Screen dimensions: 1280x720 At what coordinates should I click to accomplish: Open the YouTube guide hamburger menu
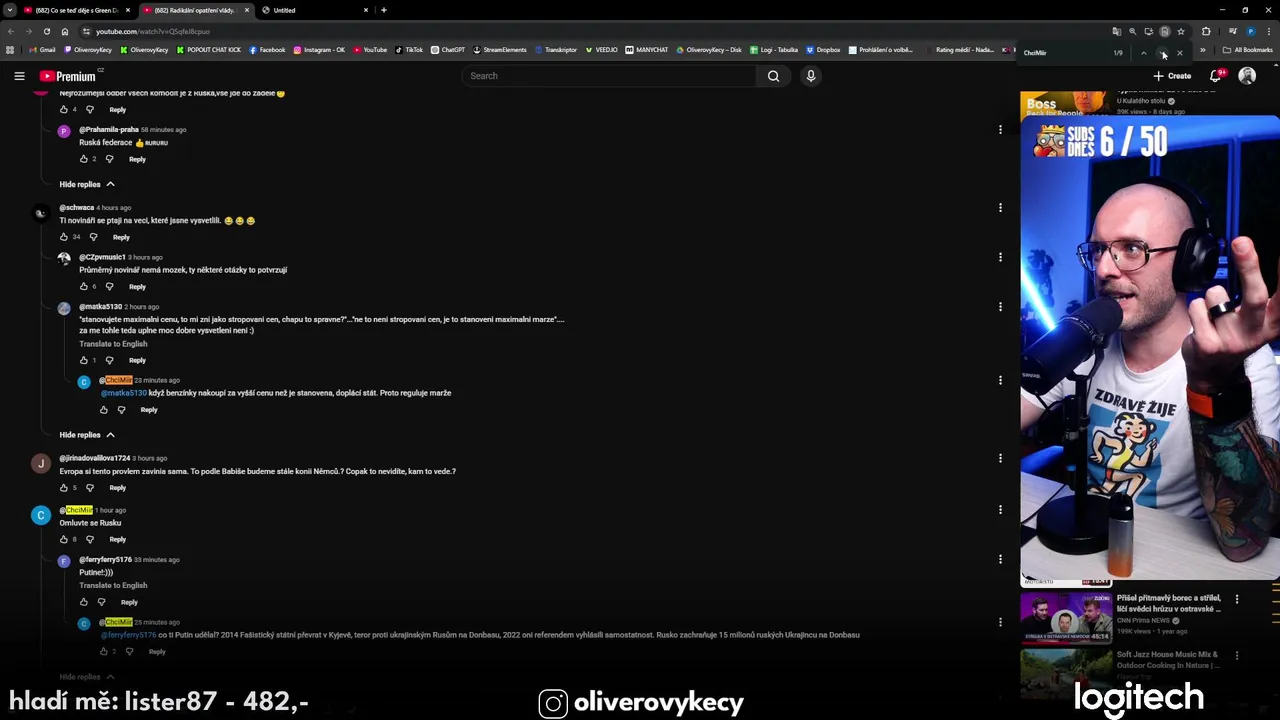(x=19, y=76)
